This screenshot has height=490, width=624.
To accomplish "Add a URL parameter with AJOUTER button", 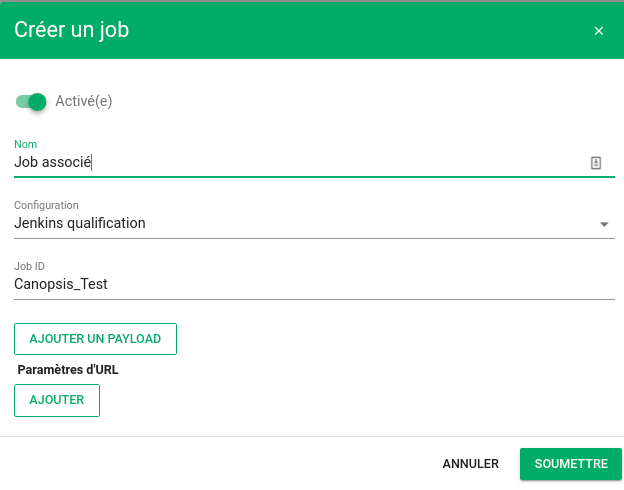I will click(x=57, y=400).
